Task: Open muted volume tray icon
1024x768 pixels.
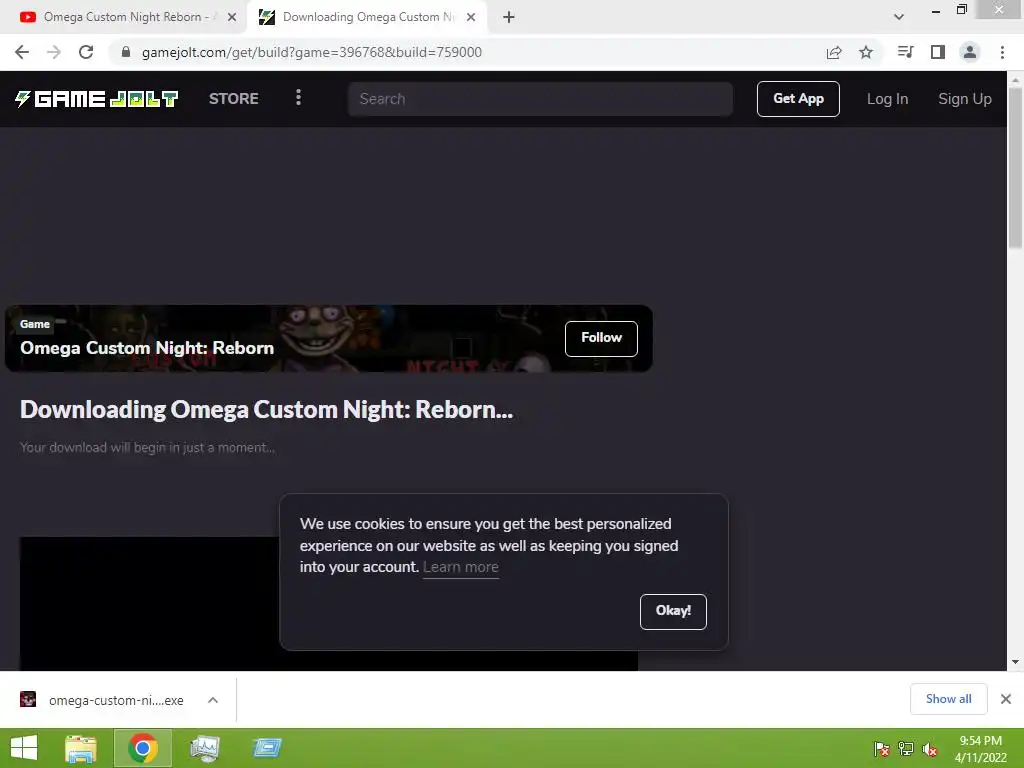Action: 930,749
